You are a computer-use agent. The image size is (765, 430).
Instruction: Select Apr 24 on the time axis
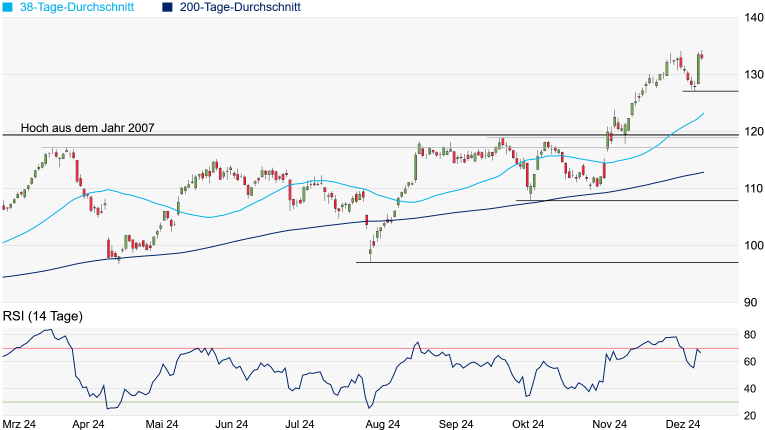pos(89,424)
